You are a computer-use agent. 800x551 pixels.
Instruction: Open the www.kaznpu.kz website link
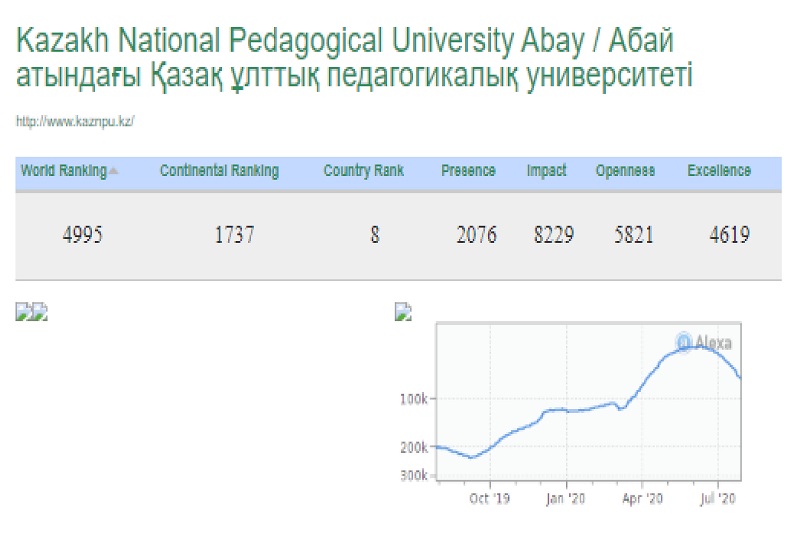75,121
